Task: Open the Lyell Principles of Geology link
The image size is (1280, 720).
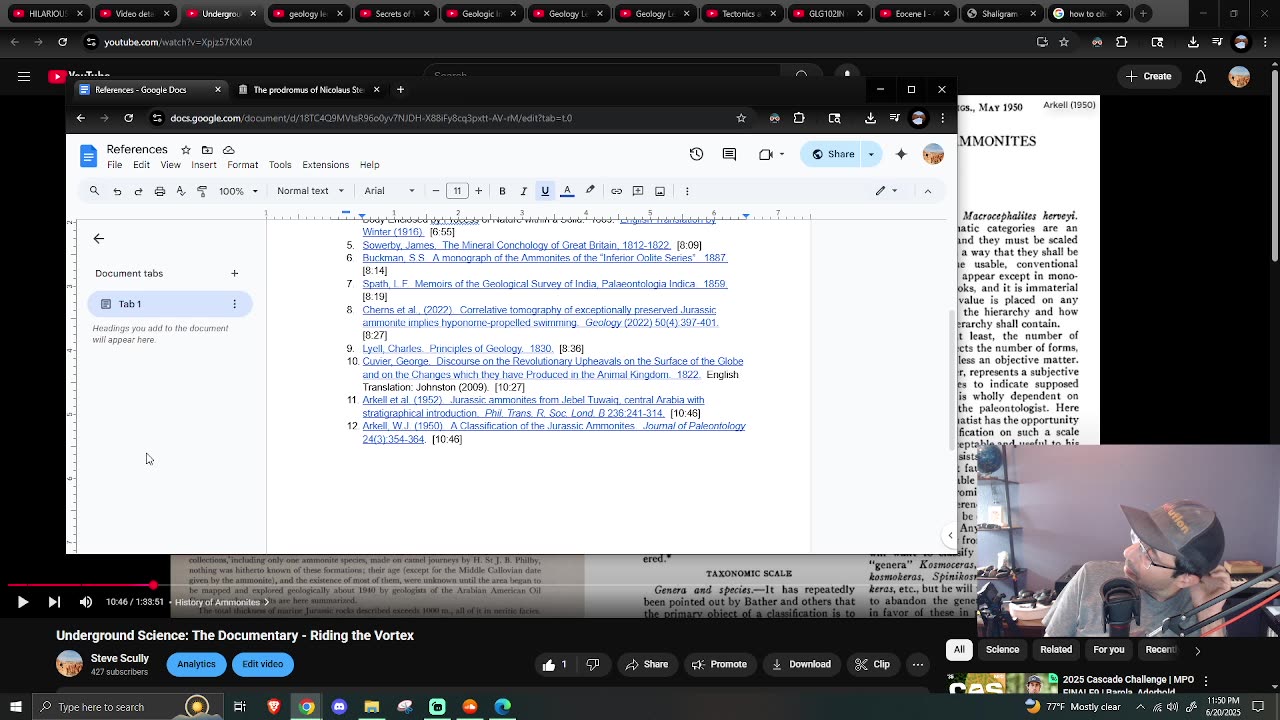Action: tap(458, 349)
